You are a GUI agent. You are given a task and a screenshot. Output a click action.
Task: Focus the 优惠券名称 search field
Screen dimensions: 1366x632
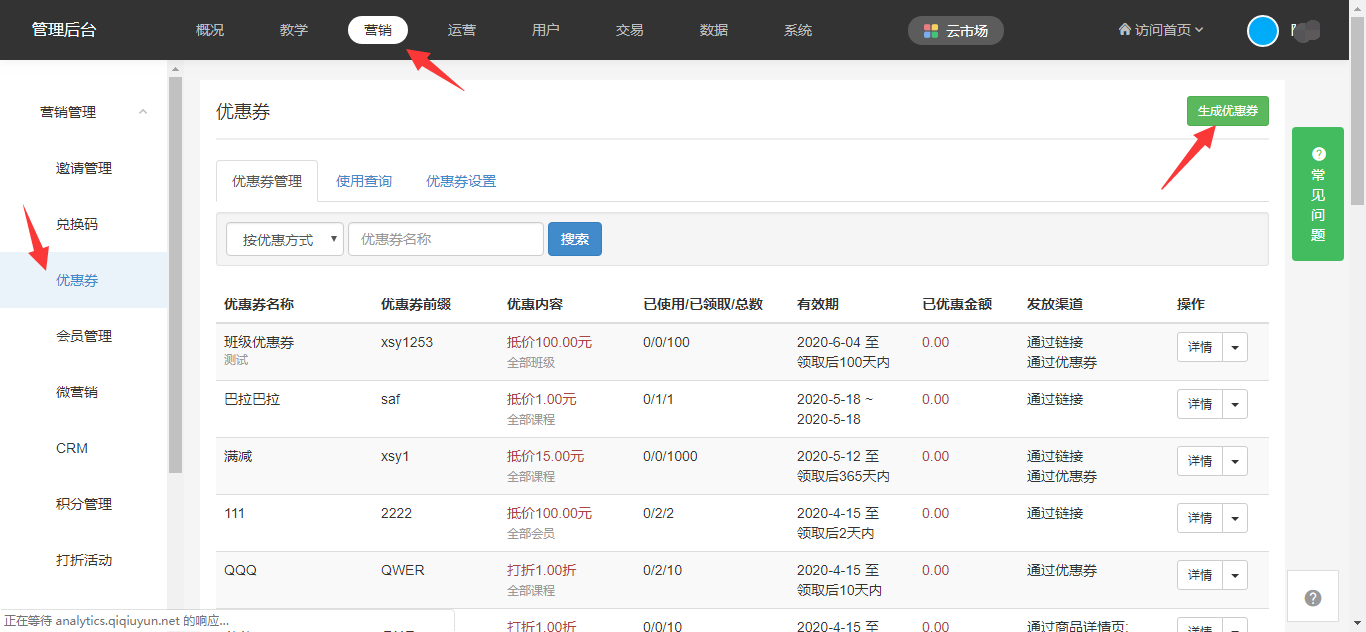[x=445, y=240]
